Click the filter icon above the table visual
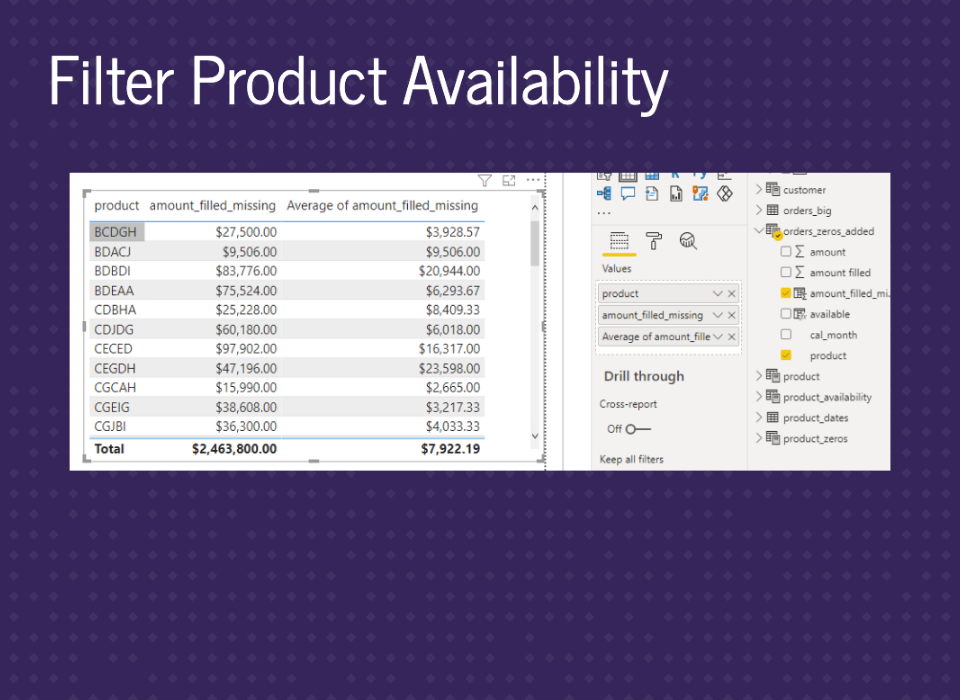Screen dimensions: 960x700 coord(484,181)
